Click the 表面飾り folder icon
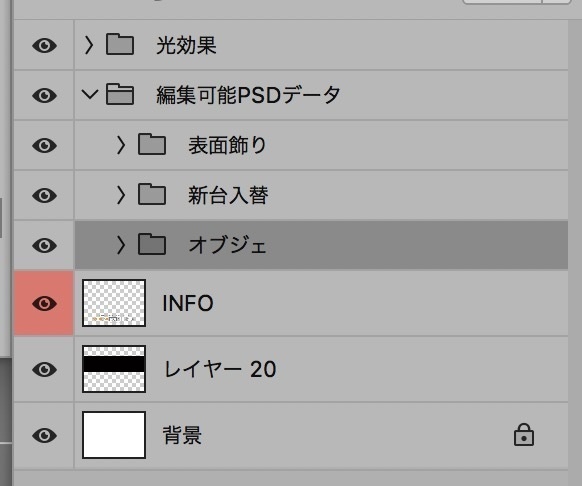Screen dimensions: 582x486 pos(152,144)
